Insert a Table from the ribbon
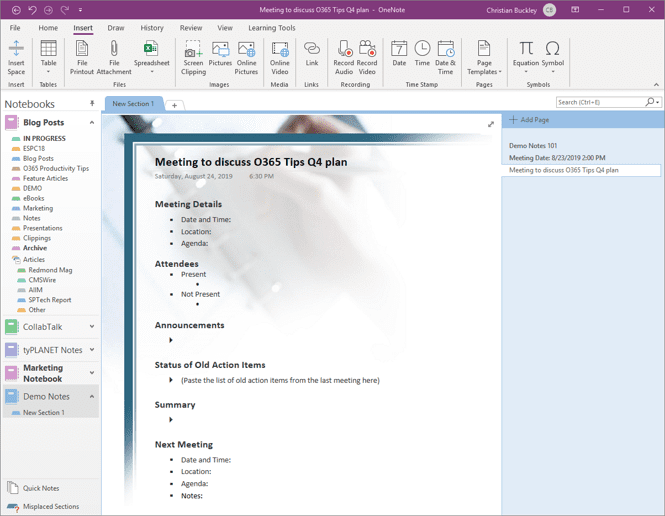 (48, 58)
